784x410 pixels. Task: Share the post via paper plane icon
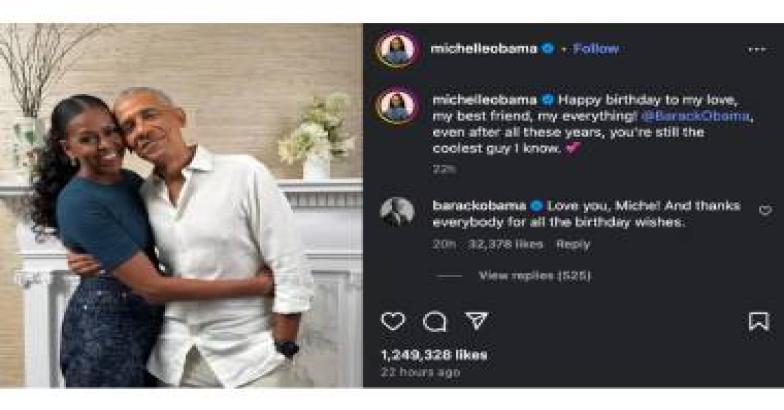pos(476,322)
